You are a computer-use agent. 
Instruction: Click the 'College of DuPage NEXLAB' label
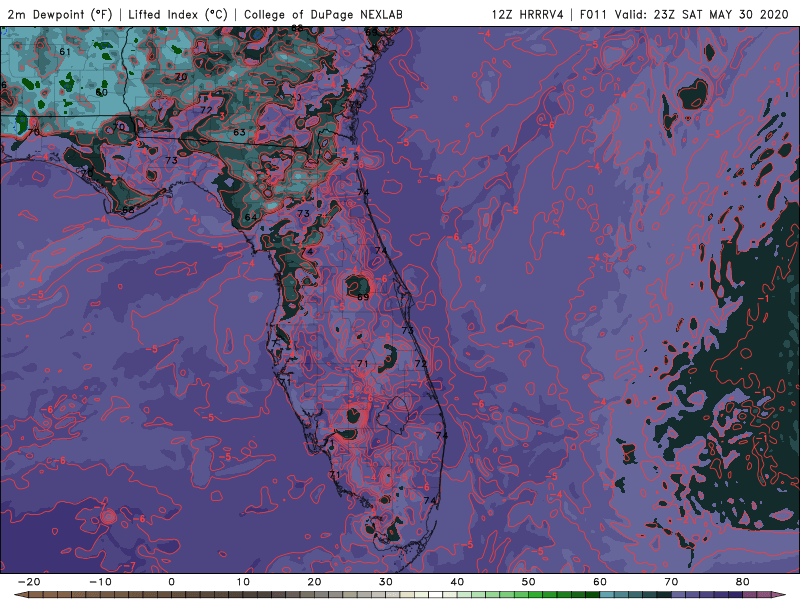323,14
